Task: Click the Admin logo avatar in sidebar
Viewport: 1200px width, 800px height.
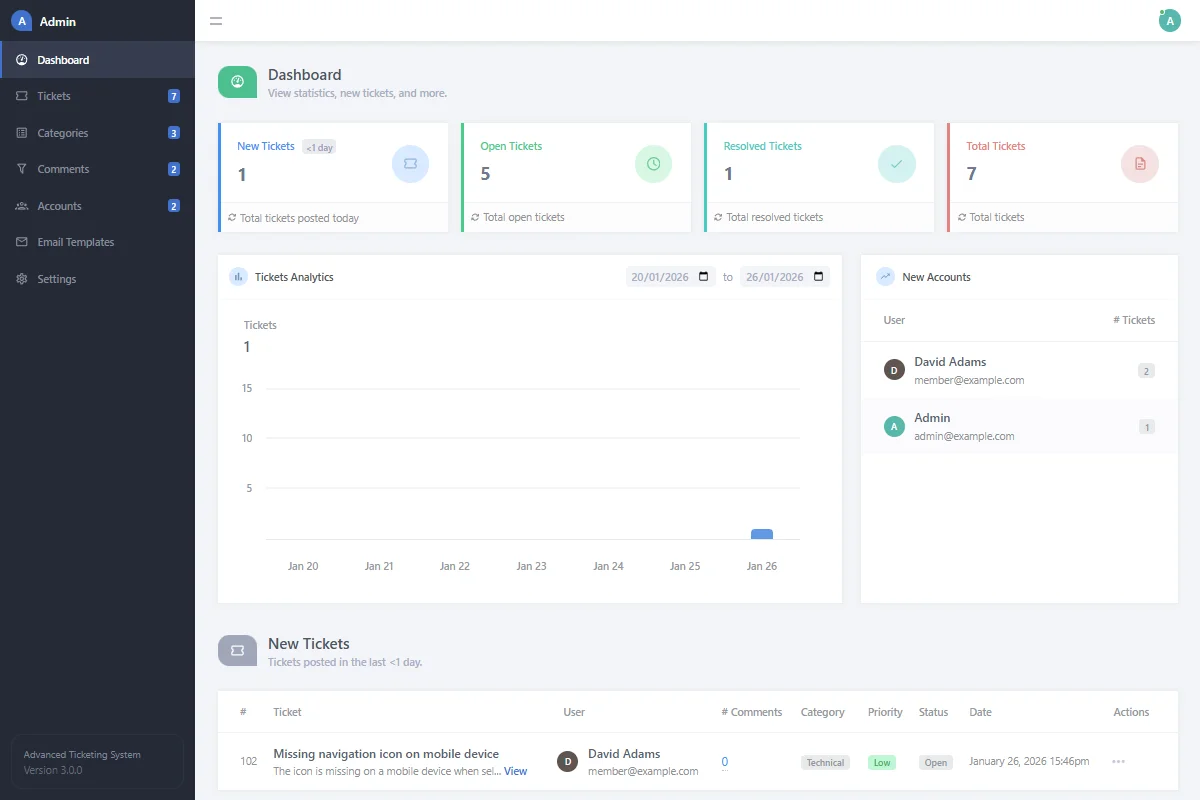Action: 21,21
